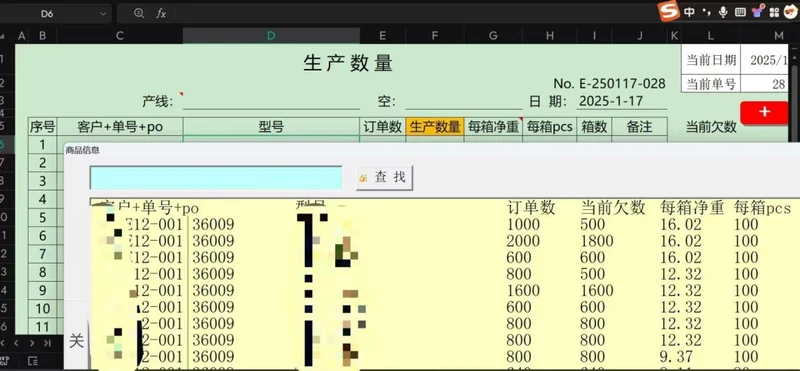The width and height of the screenshot is (800, 371).
Task: Select the 序号 cell containing 10
Action: pyautogui.click(x=42, y=309)
